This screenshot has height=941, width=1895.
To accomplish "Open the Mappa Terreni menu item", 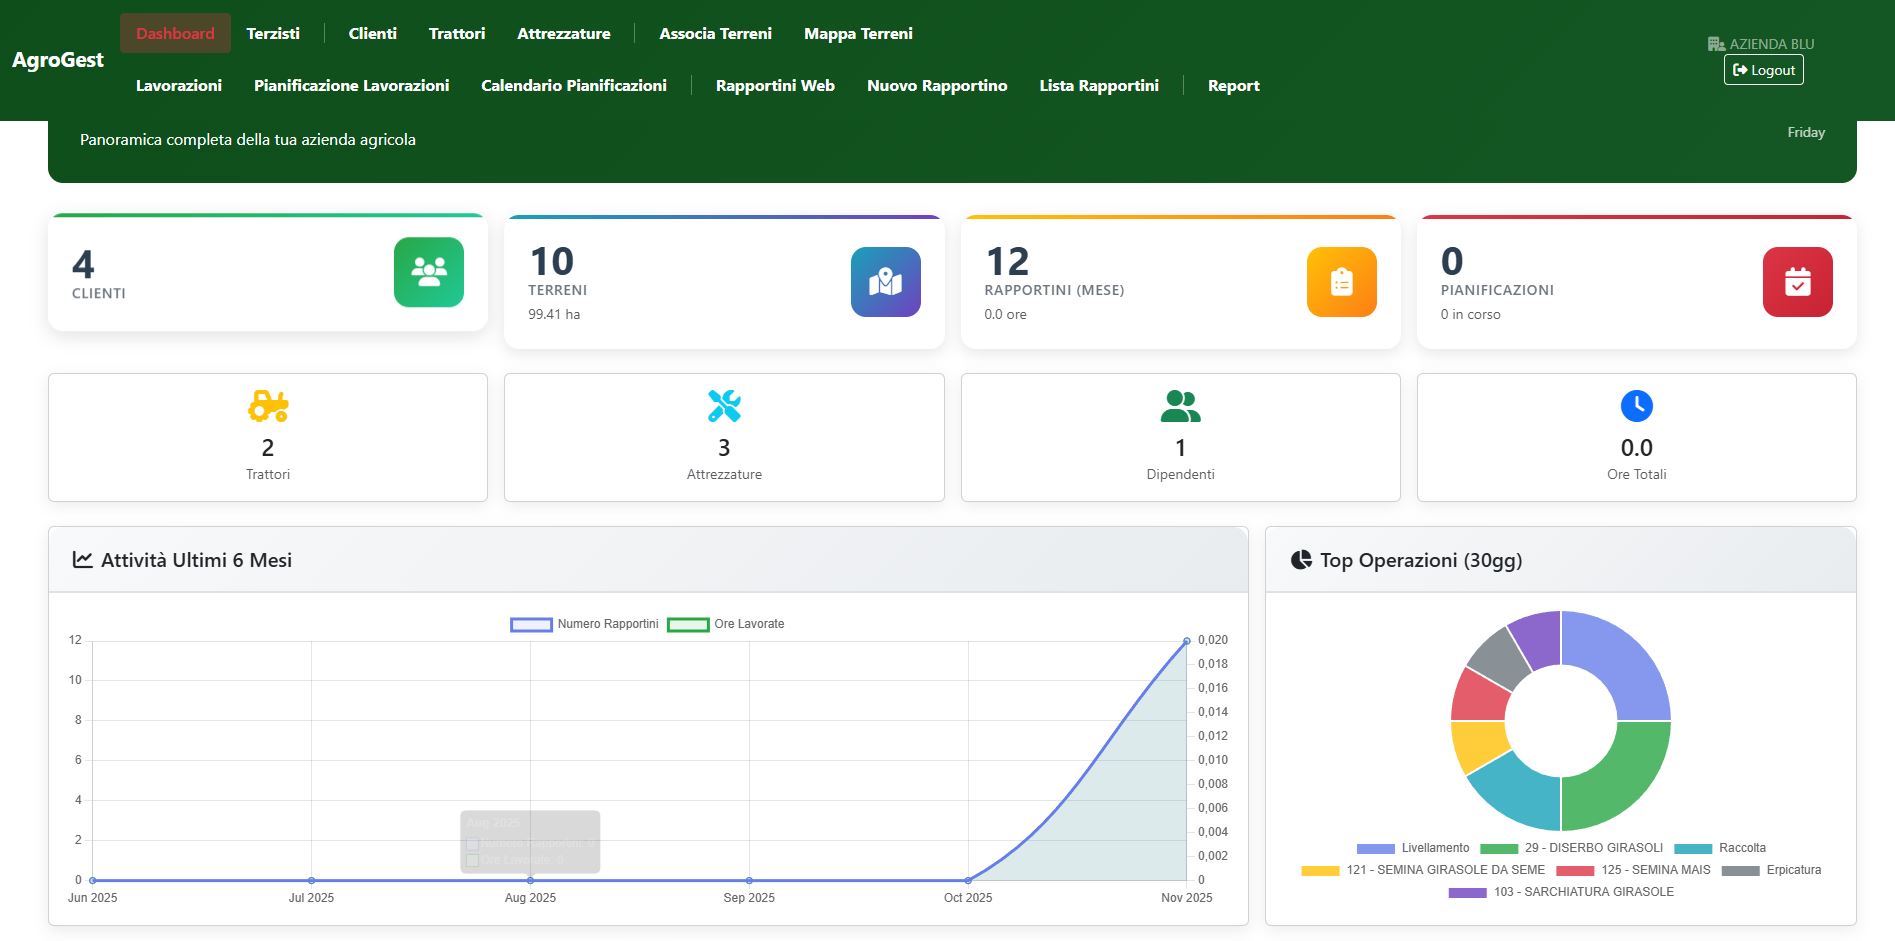I will pyautogui.click(x=858, y=34).
